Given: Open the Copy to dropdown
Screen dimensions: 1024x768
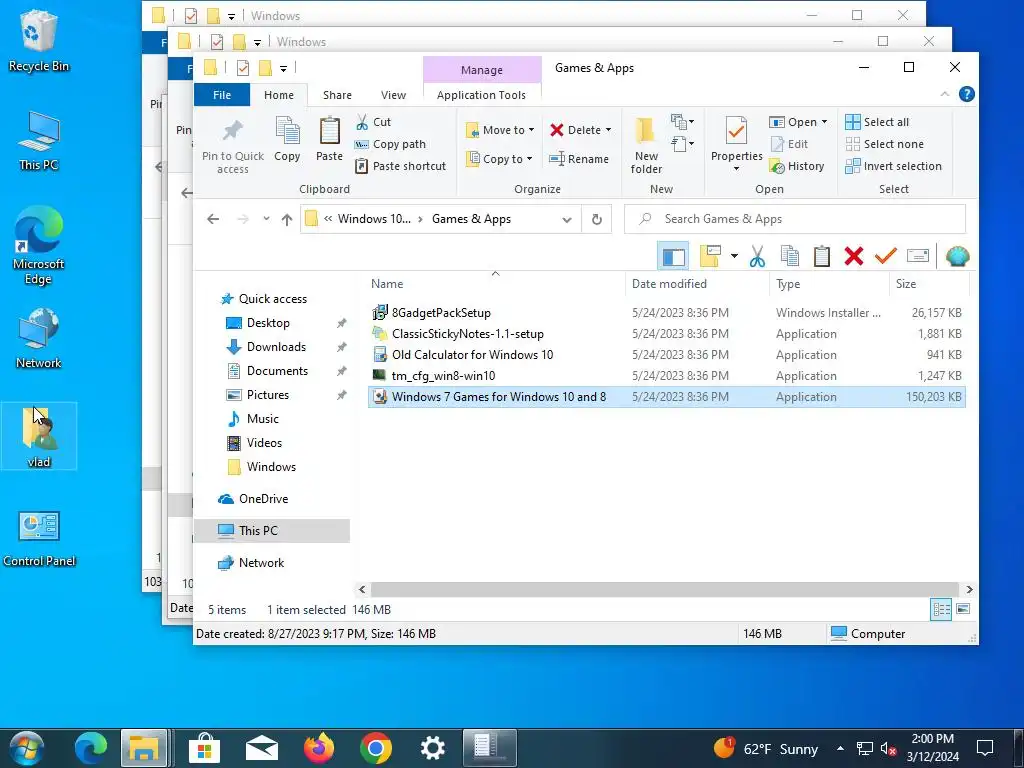Looking at the screenshot, I should (500, 159).
